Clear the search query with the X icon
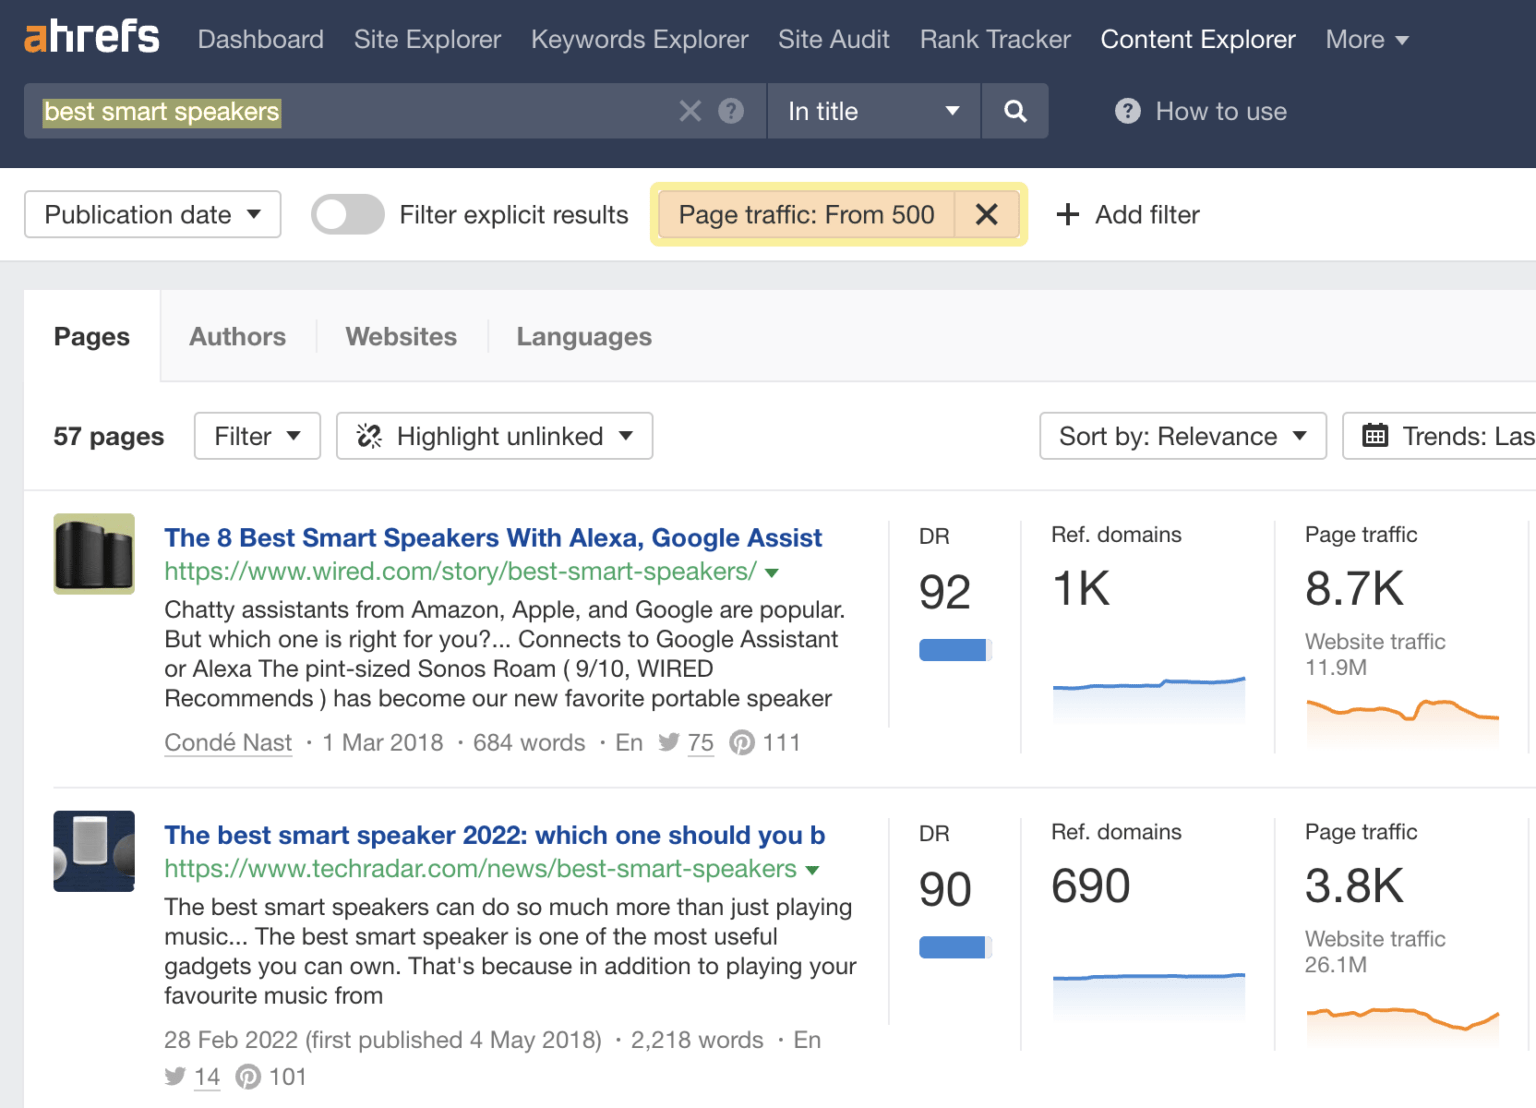 (x=690, y=111)
